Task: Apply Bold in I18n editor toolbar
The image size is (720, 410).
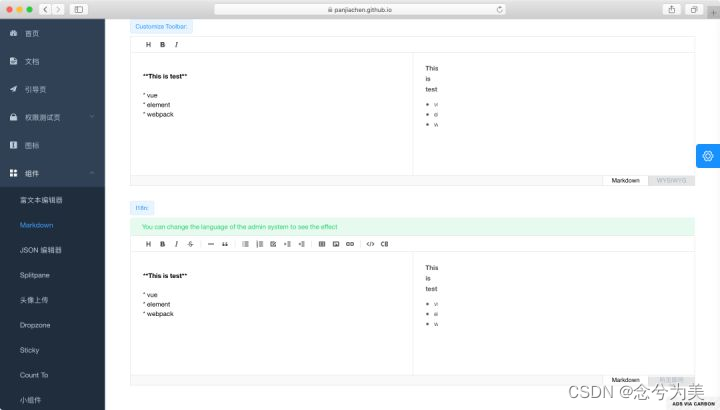Action: [x=162, y=244]
